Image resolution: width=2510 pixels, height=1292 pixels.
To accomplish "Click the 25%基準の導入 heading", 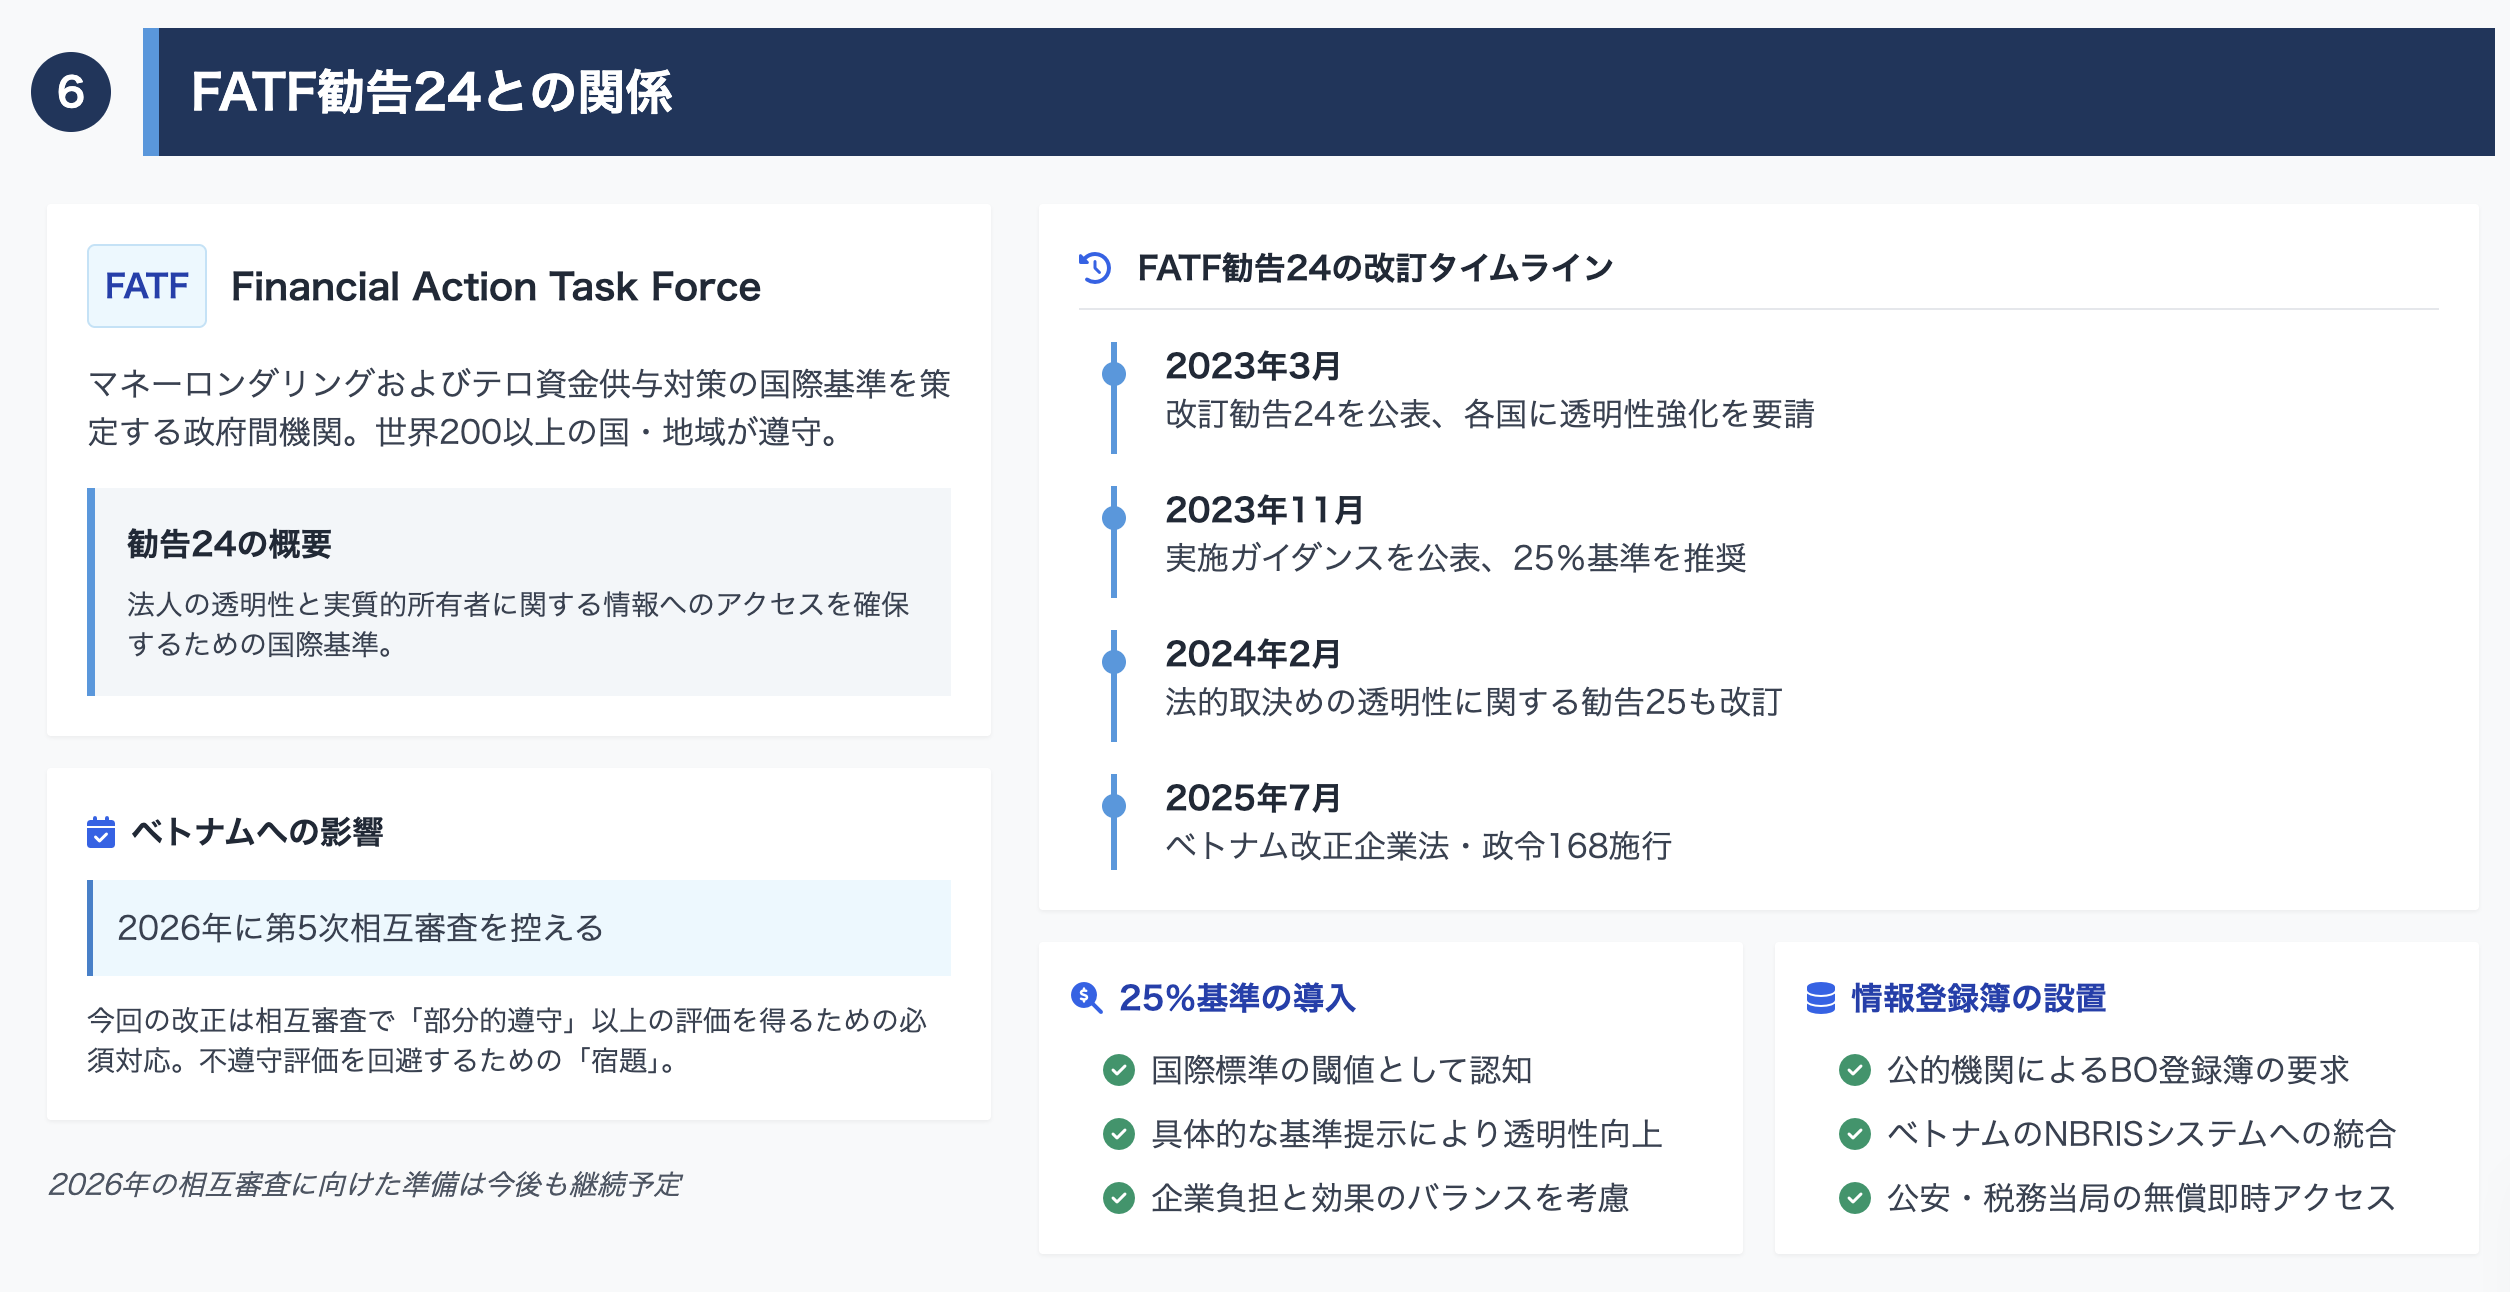I will point(1238,998).
